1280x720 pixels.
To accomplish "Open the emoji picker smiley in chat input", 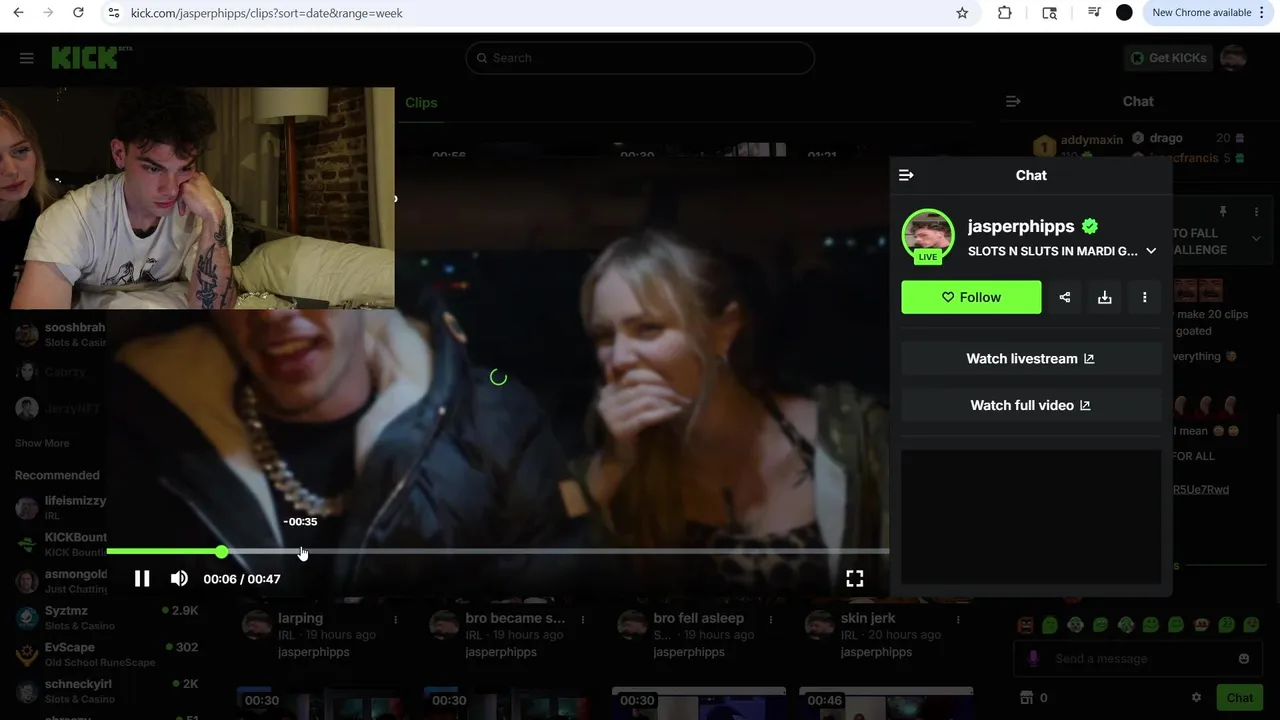I will (x=1244, y=658).
